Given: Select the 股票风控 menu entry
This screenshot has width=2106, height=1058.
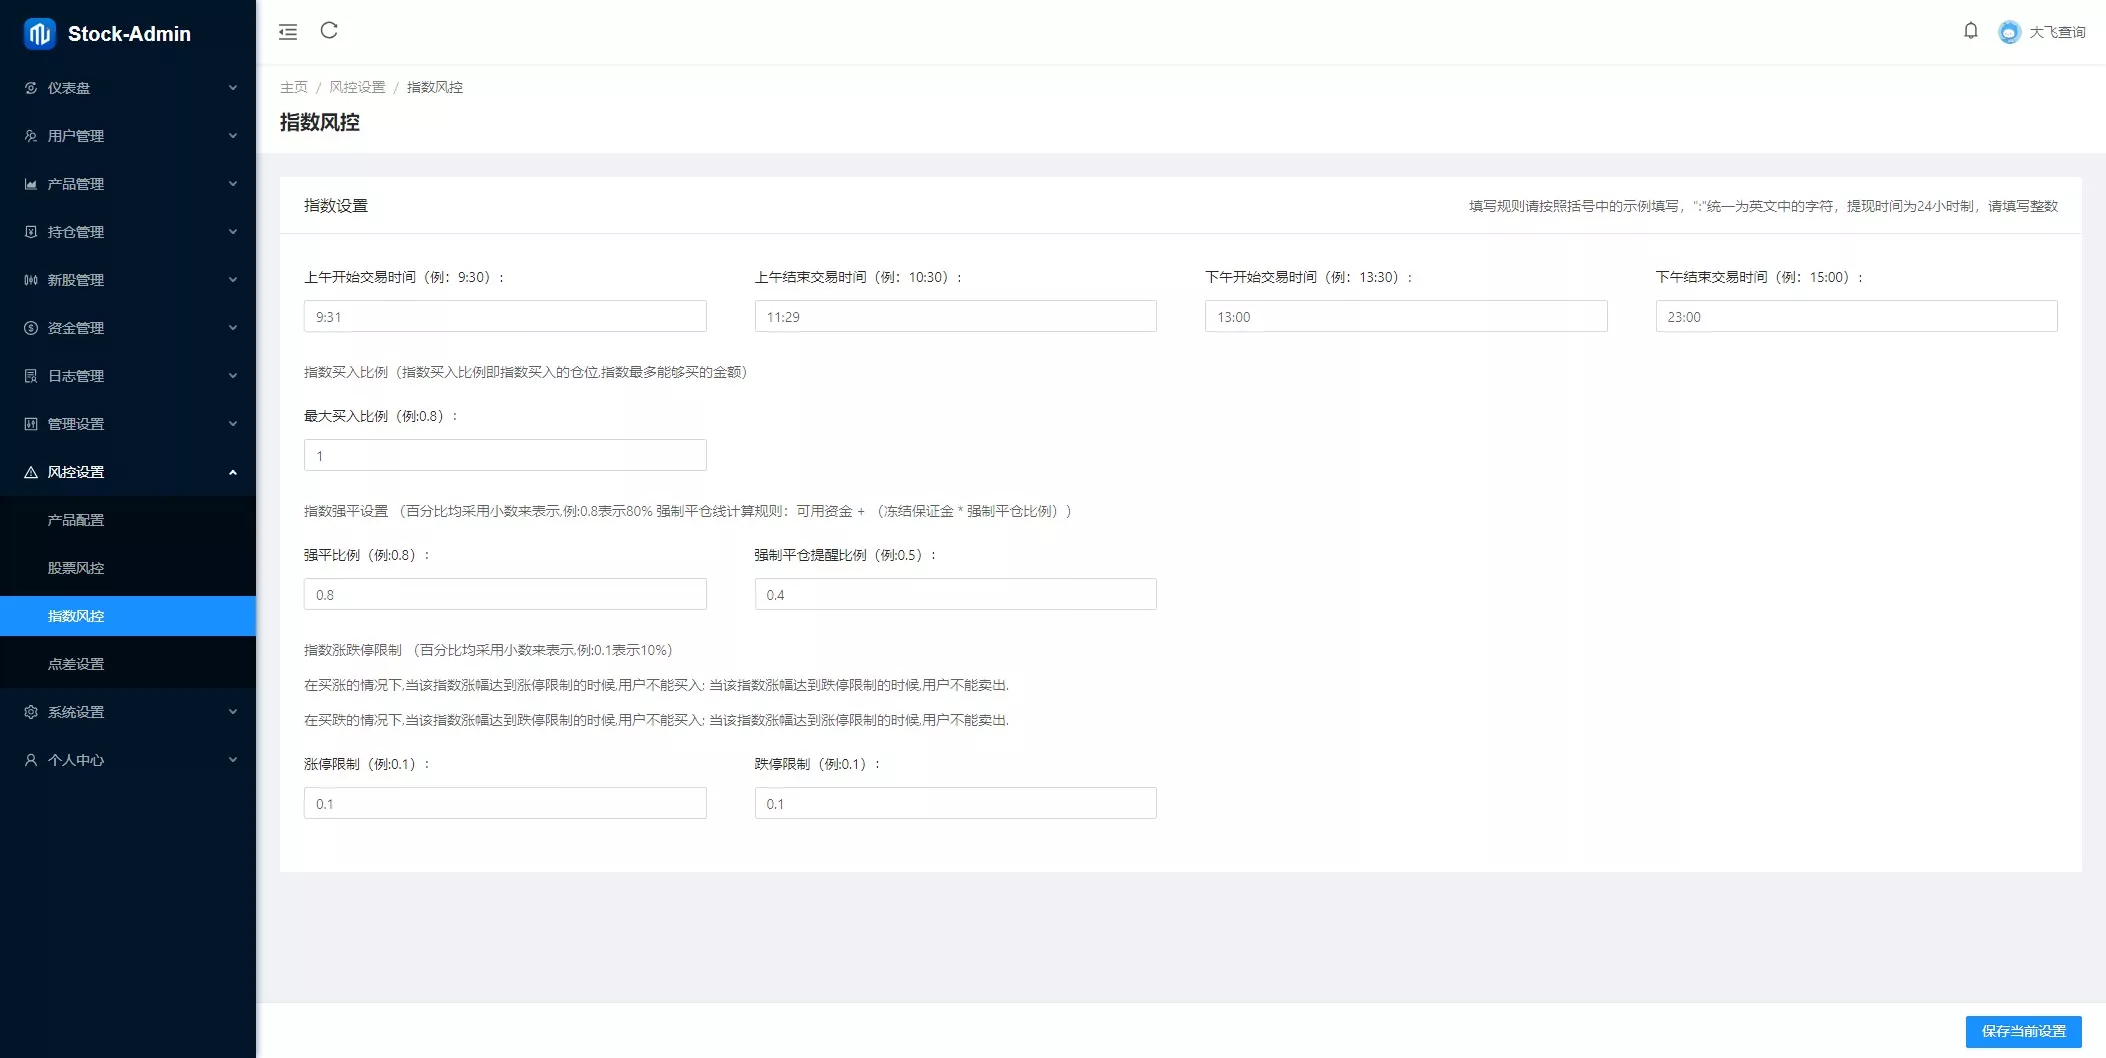Looking at the screenshot, I should click(74, 567).
